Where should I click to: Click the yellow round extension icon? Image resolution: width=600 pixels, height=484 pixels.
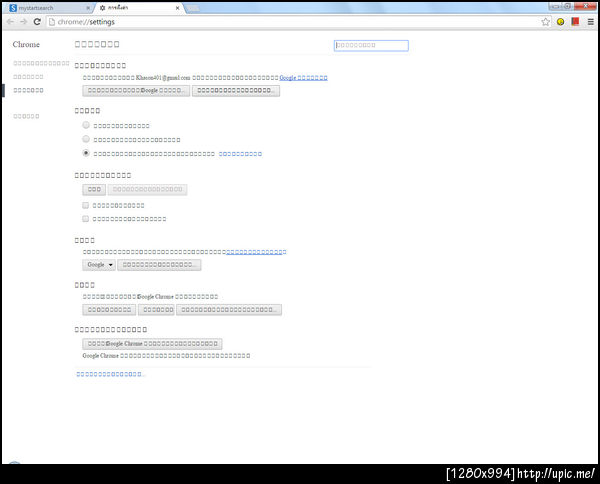coord(561,22)
